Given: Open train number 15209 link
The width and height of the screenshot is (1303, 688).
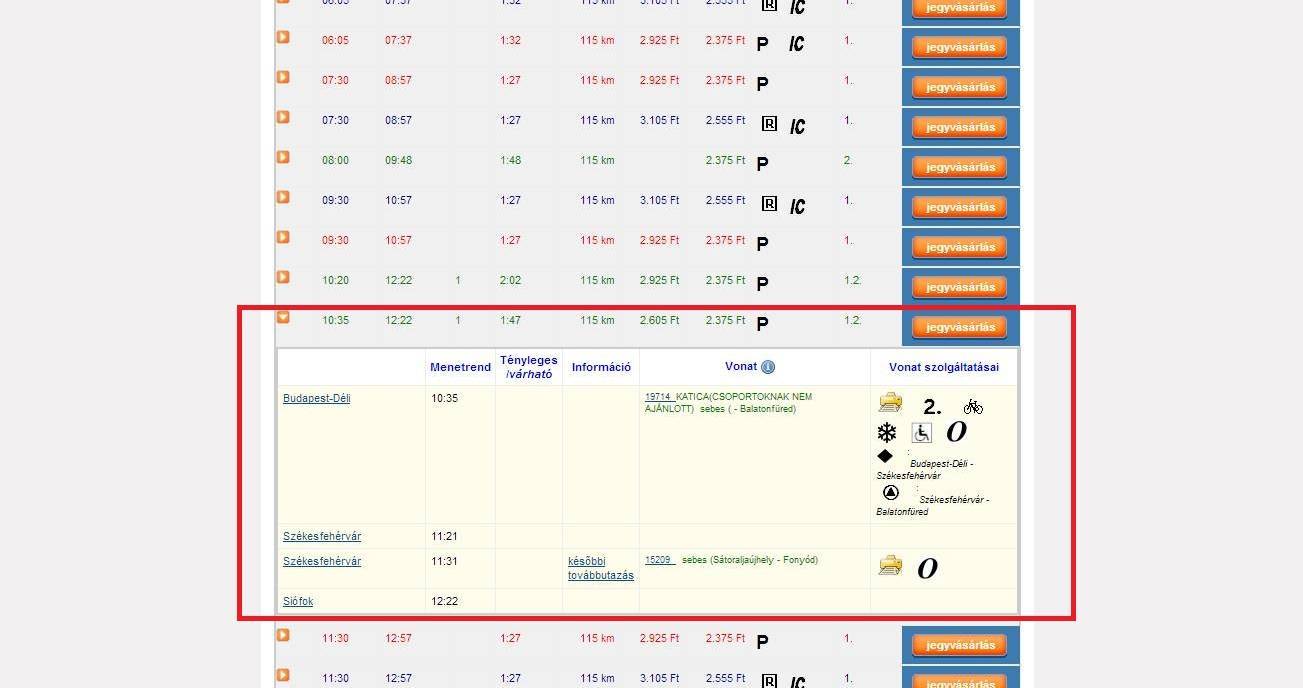Looking at the screenshot, I should coord(658,560).
